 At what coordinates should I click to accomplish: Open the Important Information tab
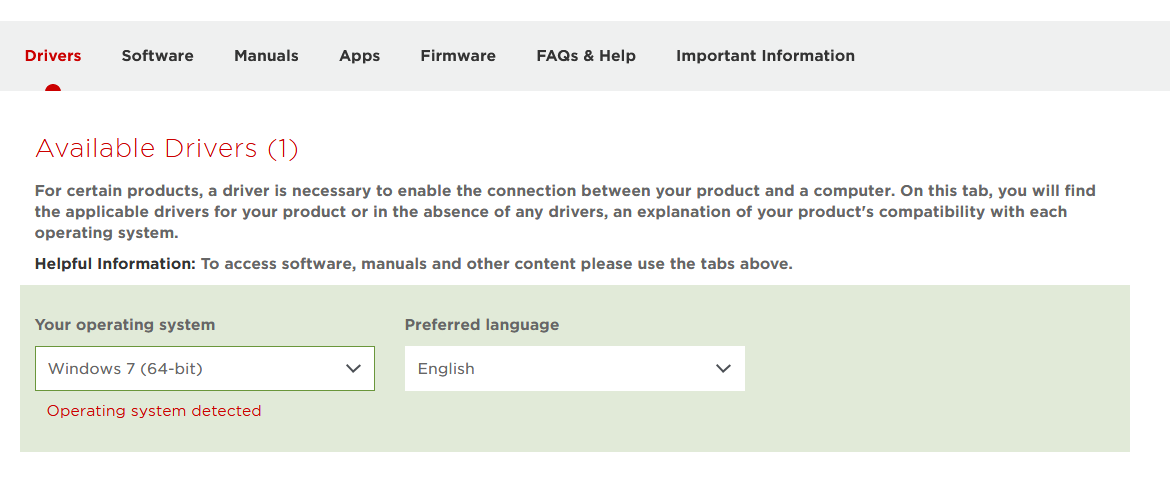pyautogui.click(x=765, y=56)
